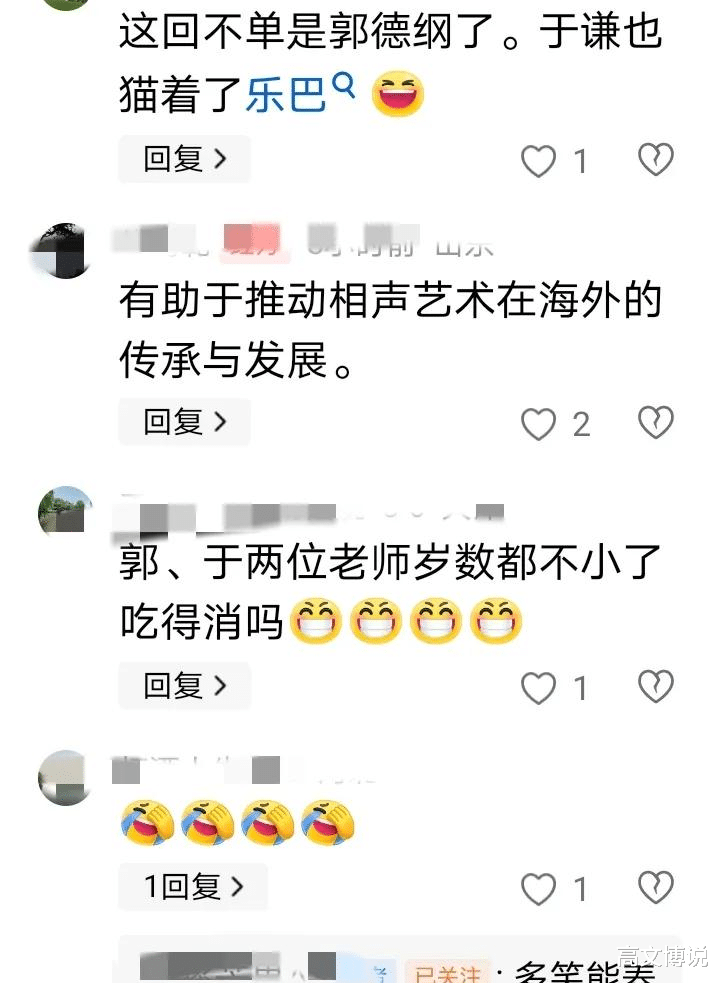
Task: Like the 相声艺术在海外 comment
Action: [x=539, y=424]
